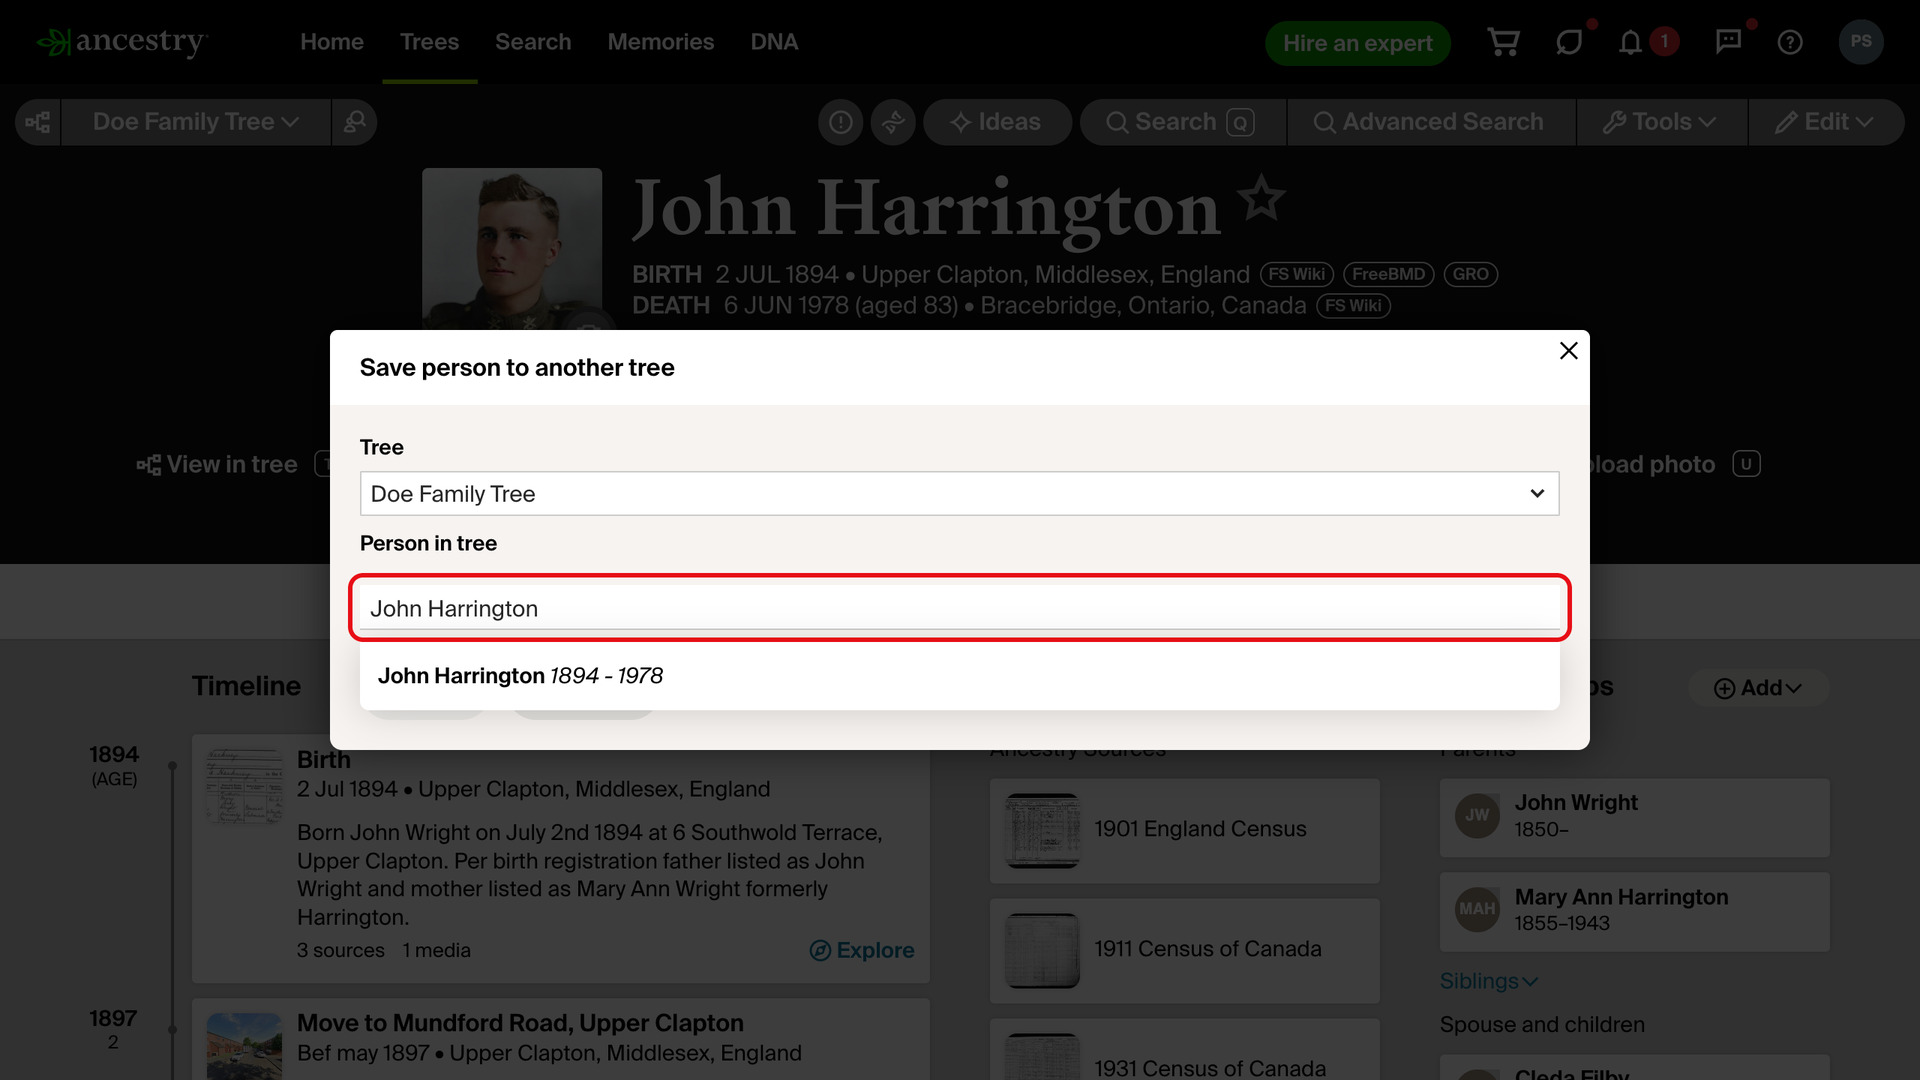
Task: Open the DNA tab
Action: coord(774,42)
